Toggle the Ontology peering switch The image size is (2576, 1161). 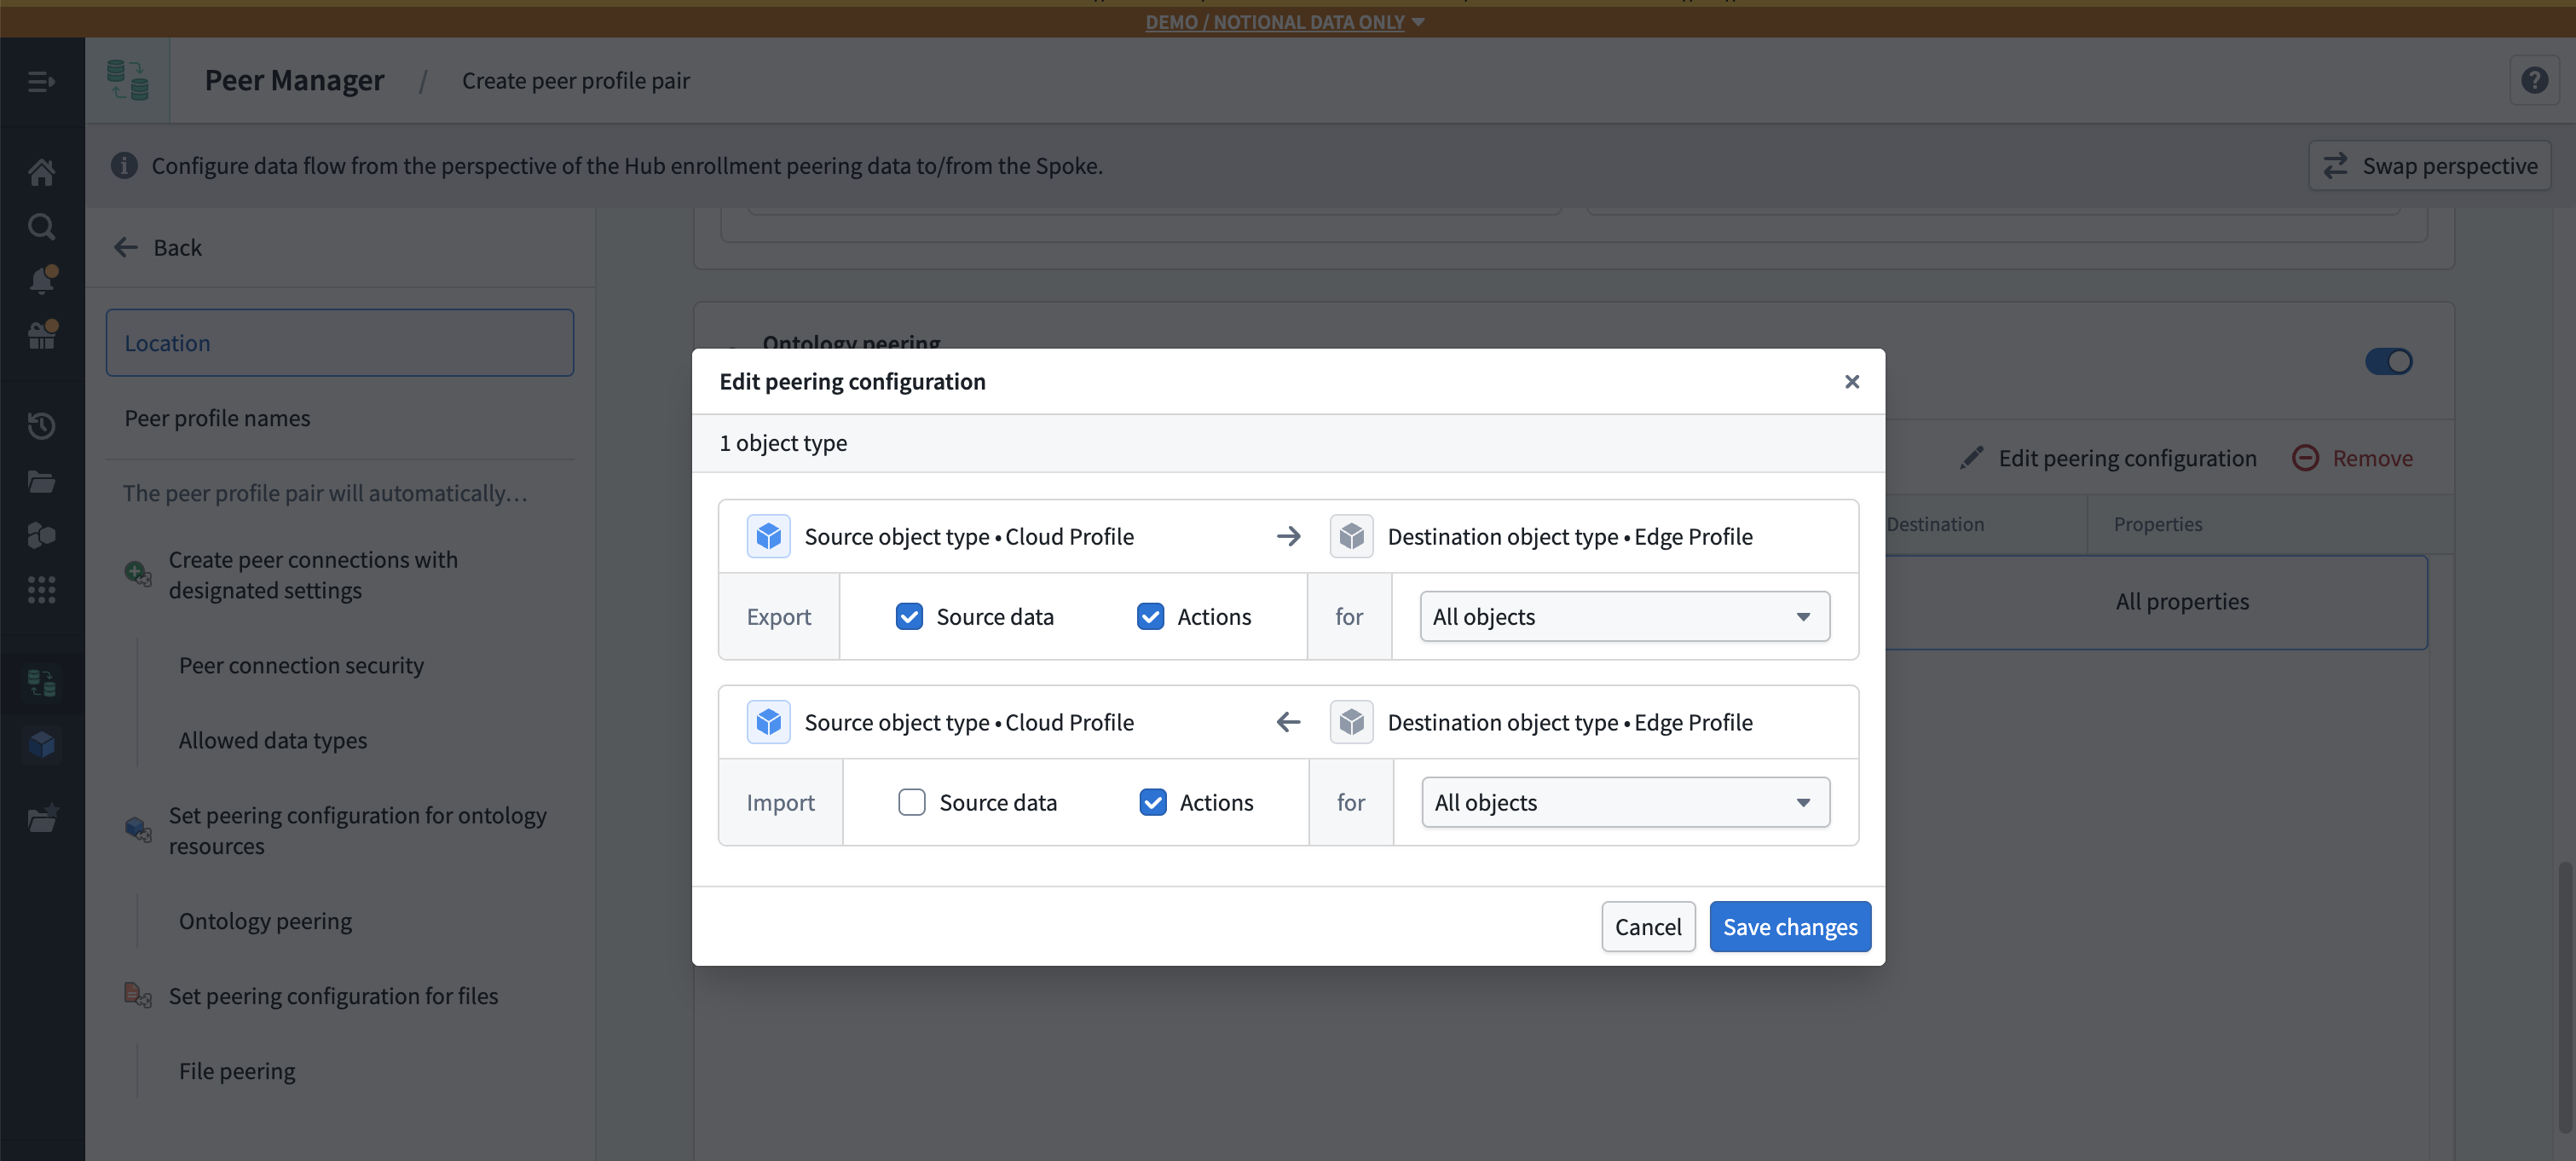(x=2388, y=361)
